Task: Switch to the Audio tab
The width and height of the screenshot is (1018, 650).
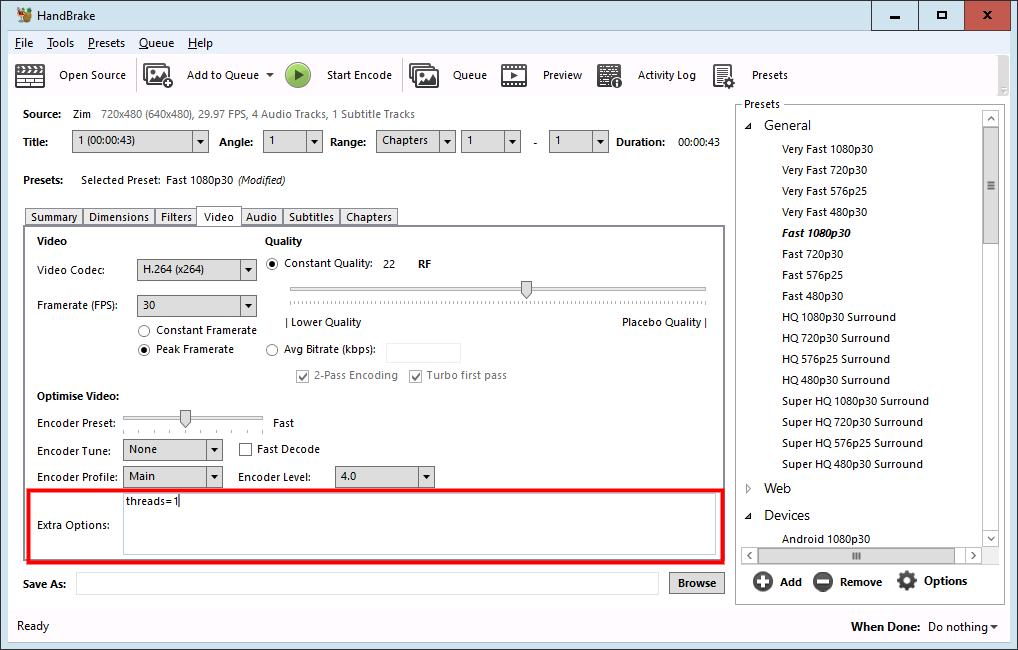Action: tap(261, 217)
